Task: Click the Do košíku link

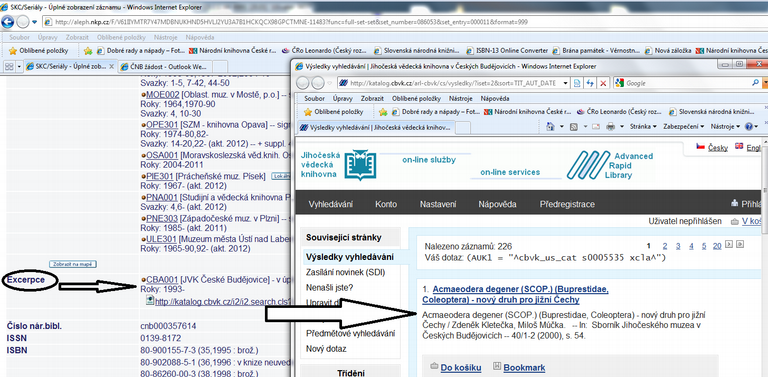Action: pos(461,368)
